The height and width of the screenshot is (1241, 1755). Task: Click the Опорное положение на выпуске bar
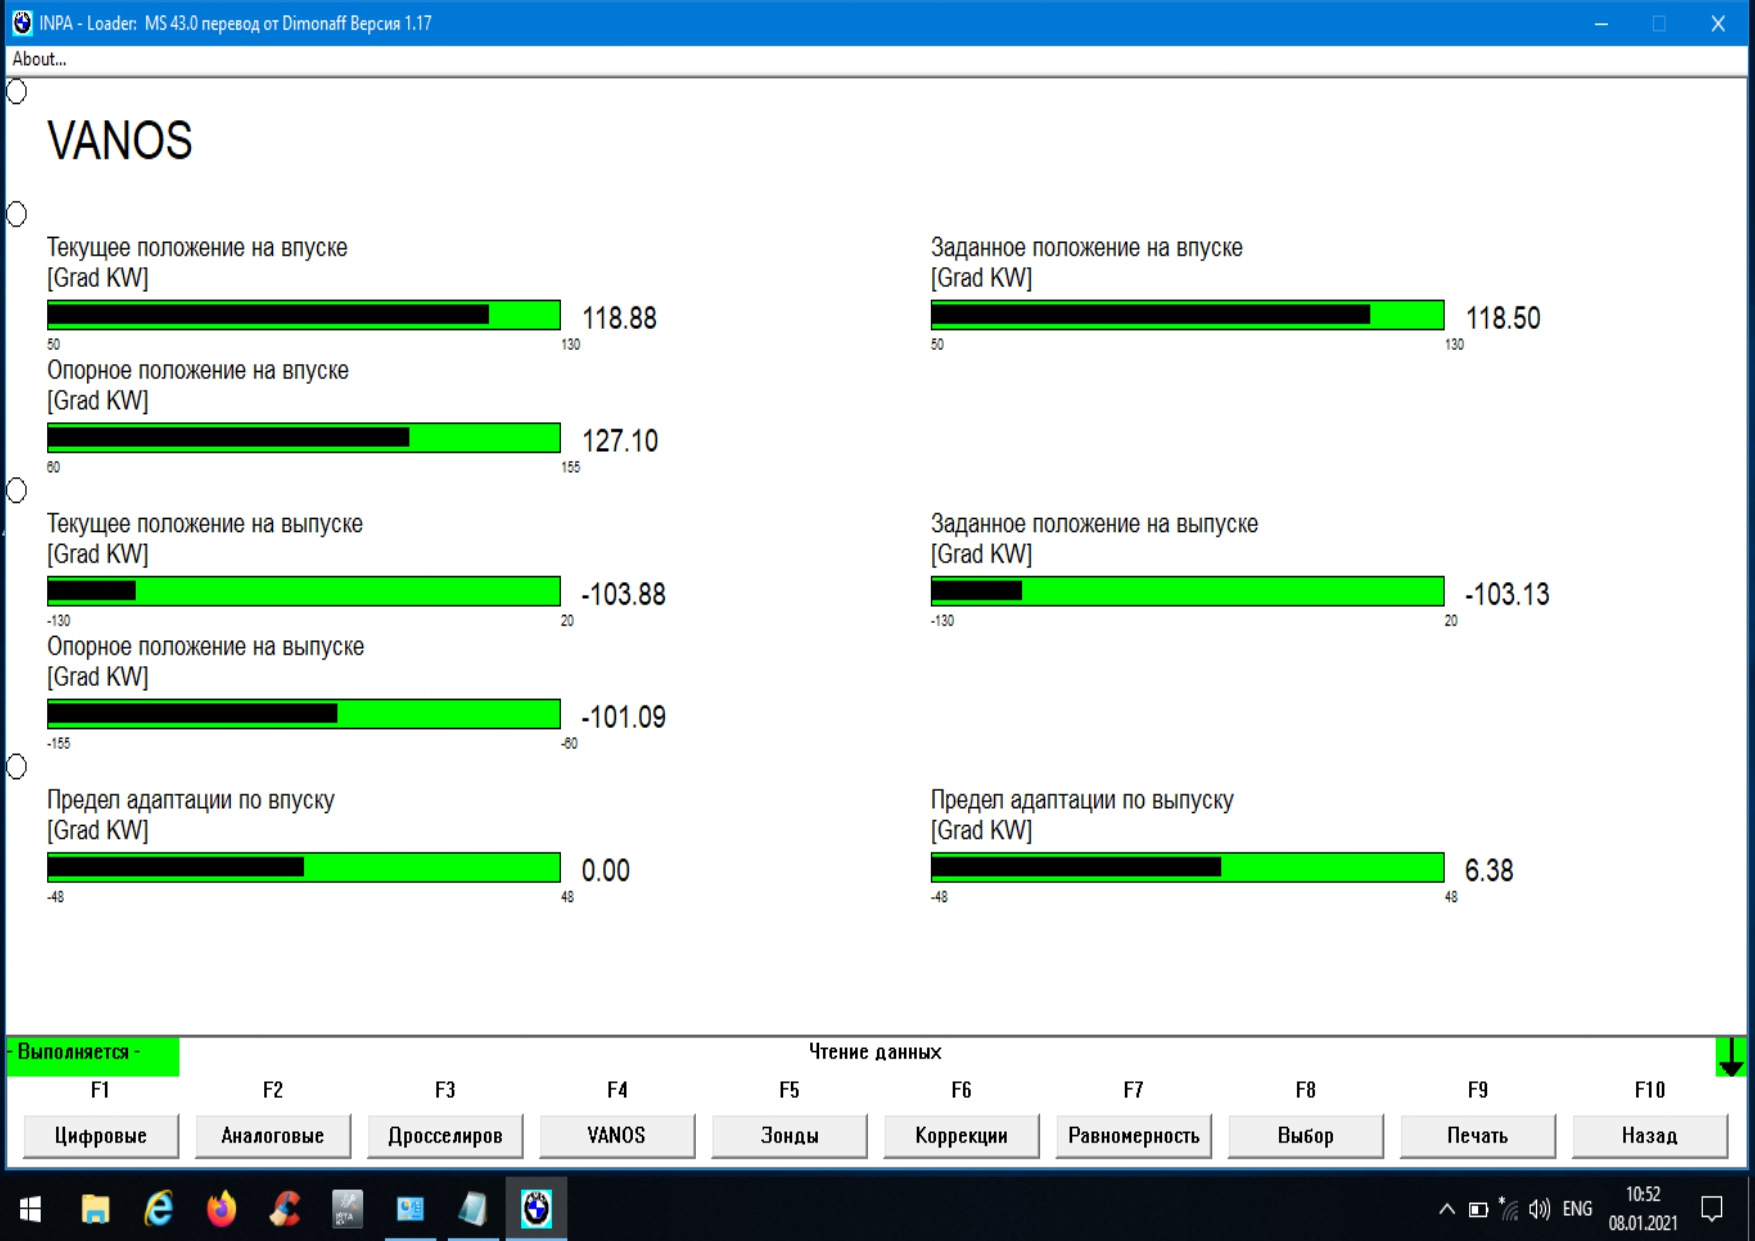click(304, 714)
